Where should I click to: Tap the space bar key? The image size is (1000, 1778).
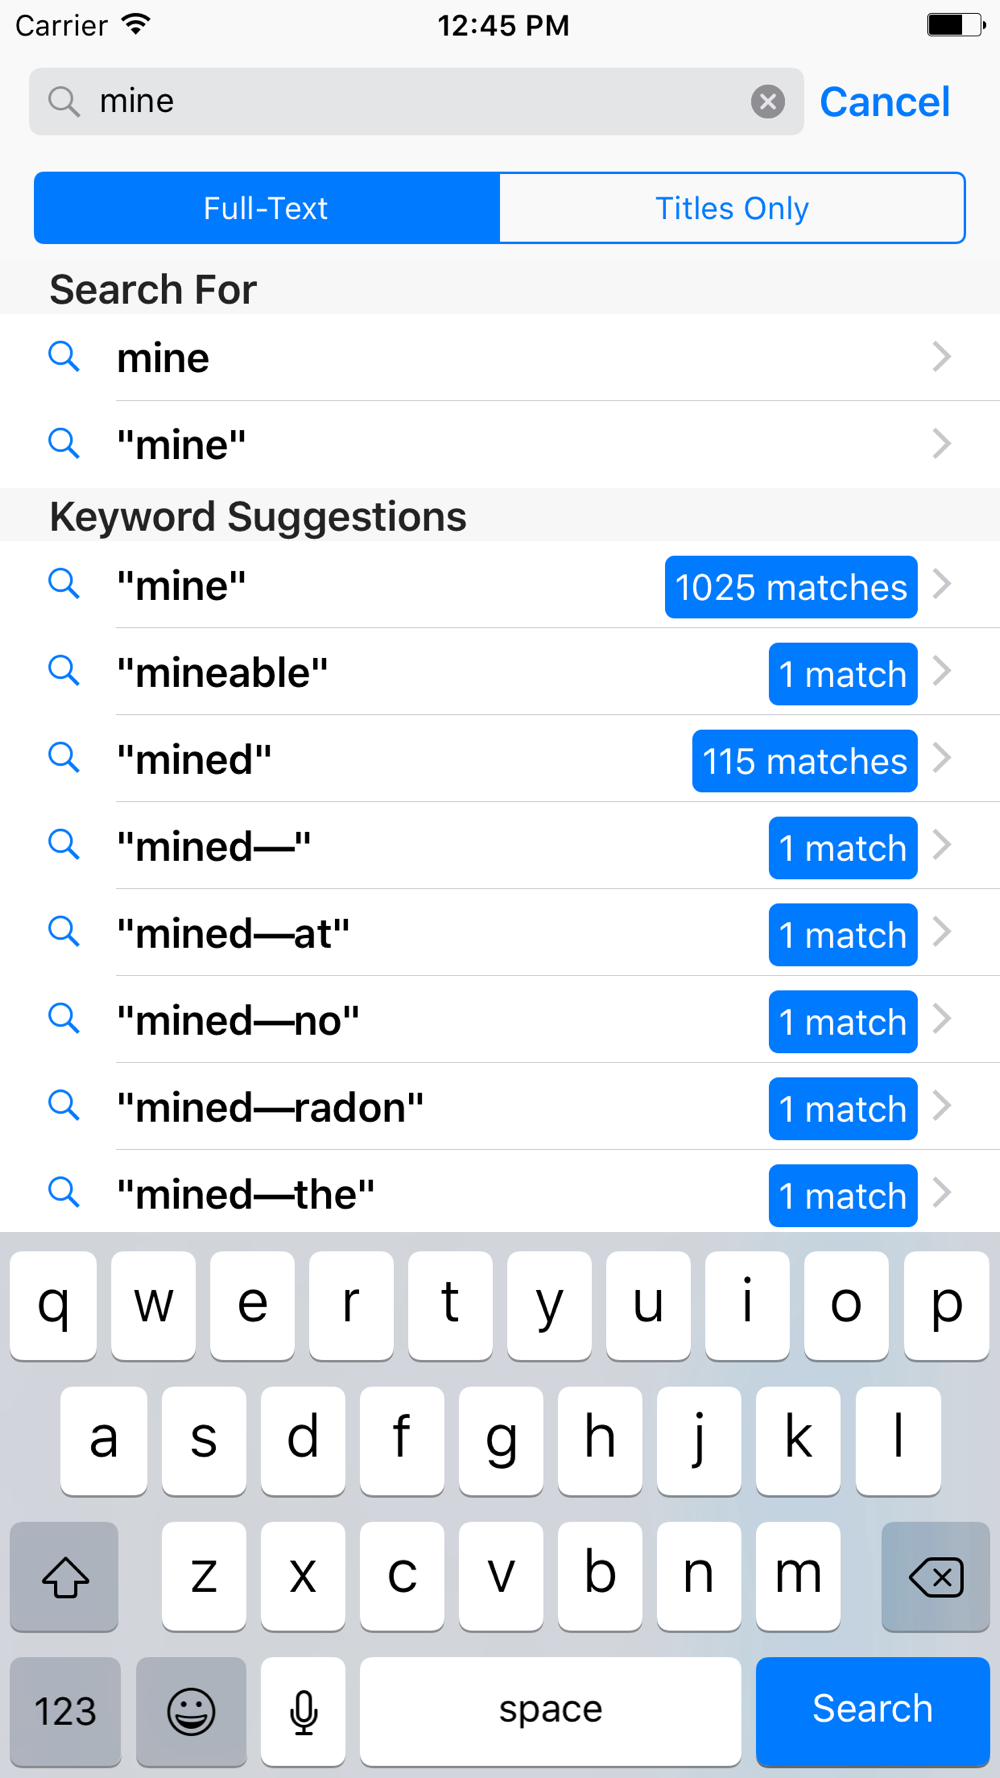[551, 1711]
